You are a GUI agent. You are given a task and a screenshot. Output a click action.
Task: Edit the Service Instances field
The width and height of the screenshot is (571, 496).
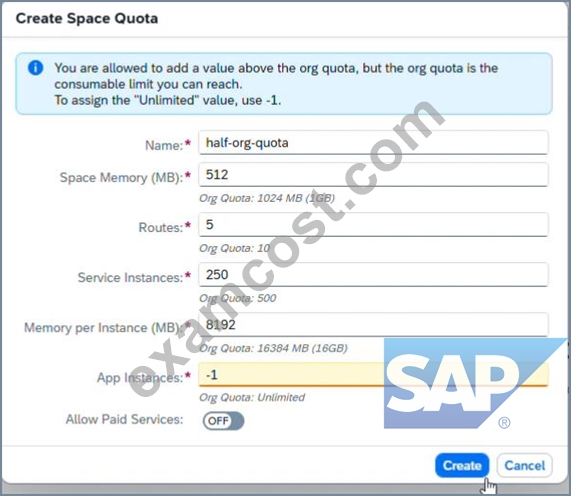[373, 275]
